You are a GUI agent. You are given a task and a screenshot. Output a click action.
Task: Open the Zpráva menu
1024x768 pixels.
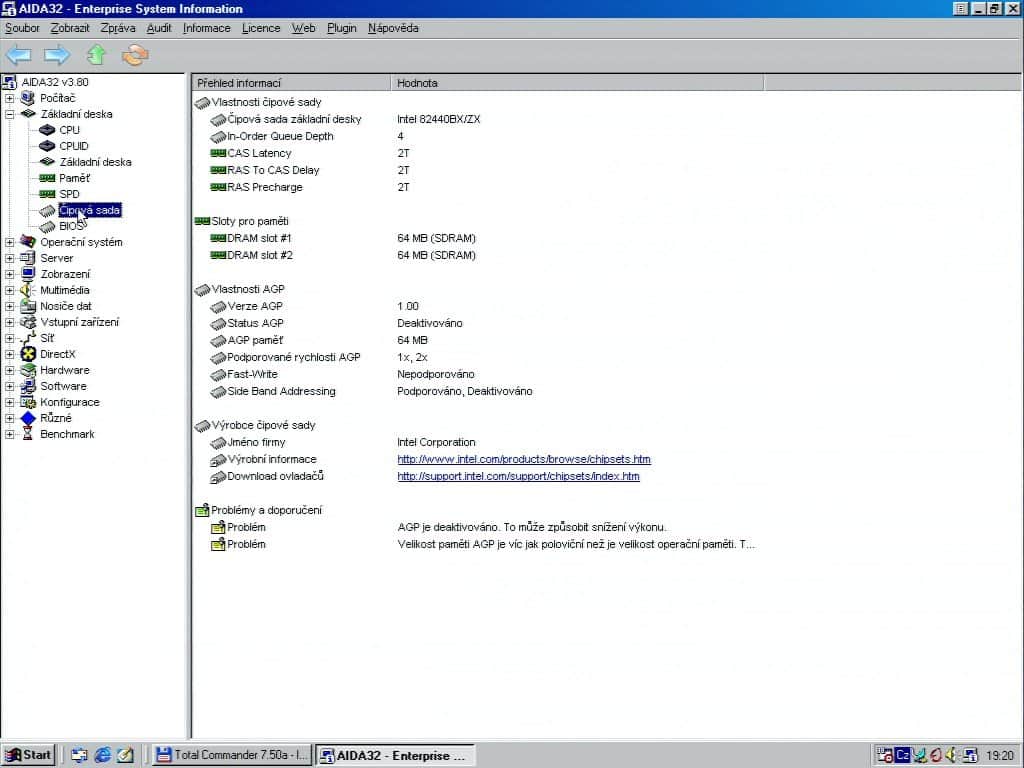[118, 28]
